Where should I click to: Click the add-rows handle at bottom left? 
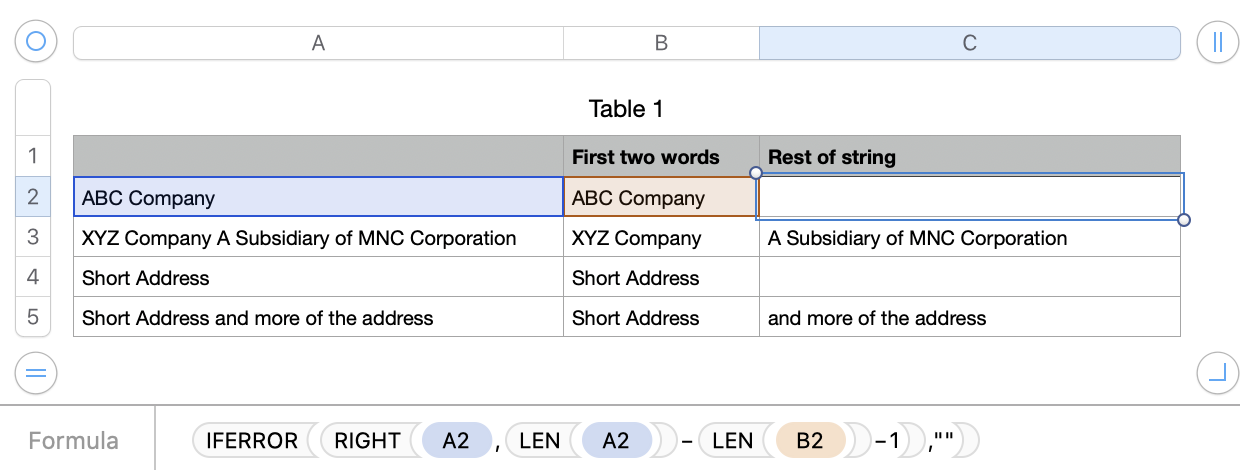pyautogui.click(x=36, y=373)
